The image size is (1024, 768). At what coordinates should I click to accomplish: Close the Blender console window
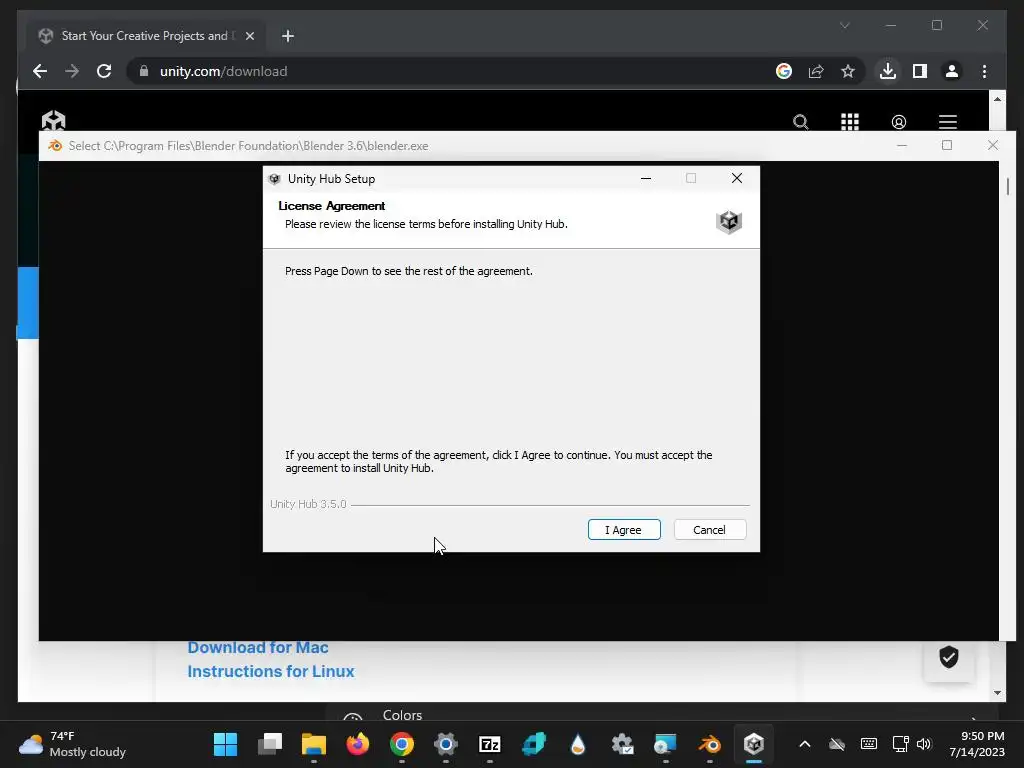tap(993, 146)
